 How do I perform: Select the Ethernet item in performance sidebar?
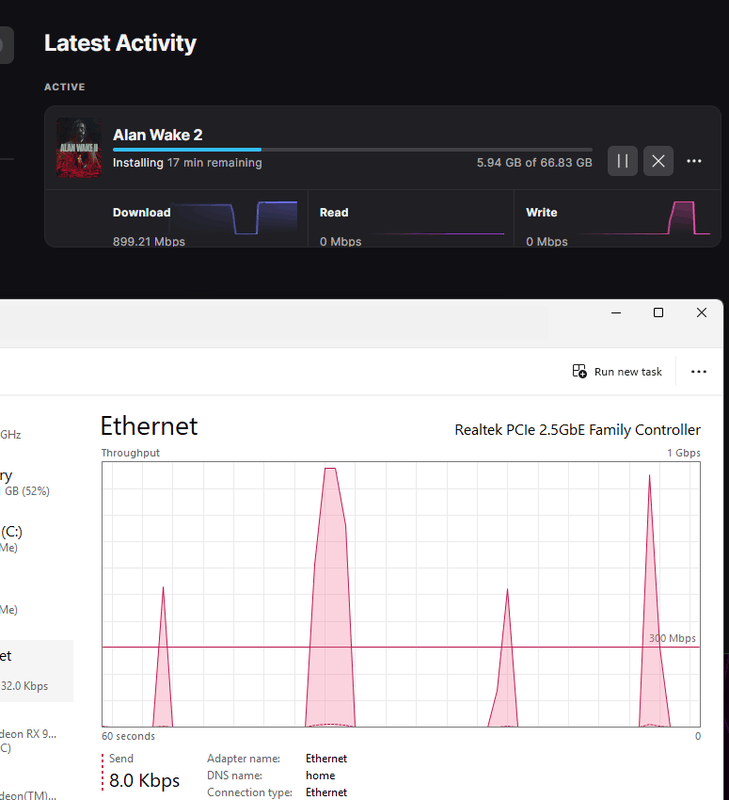click(x=37, y=670)
